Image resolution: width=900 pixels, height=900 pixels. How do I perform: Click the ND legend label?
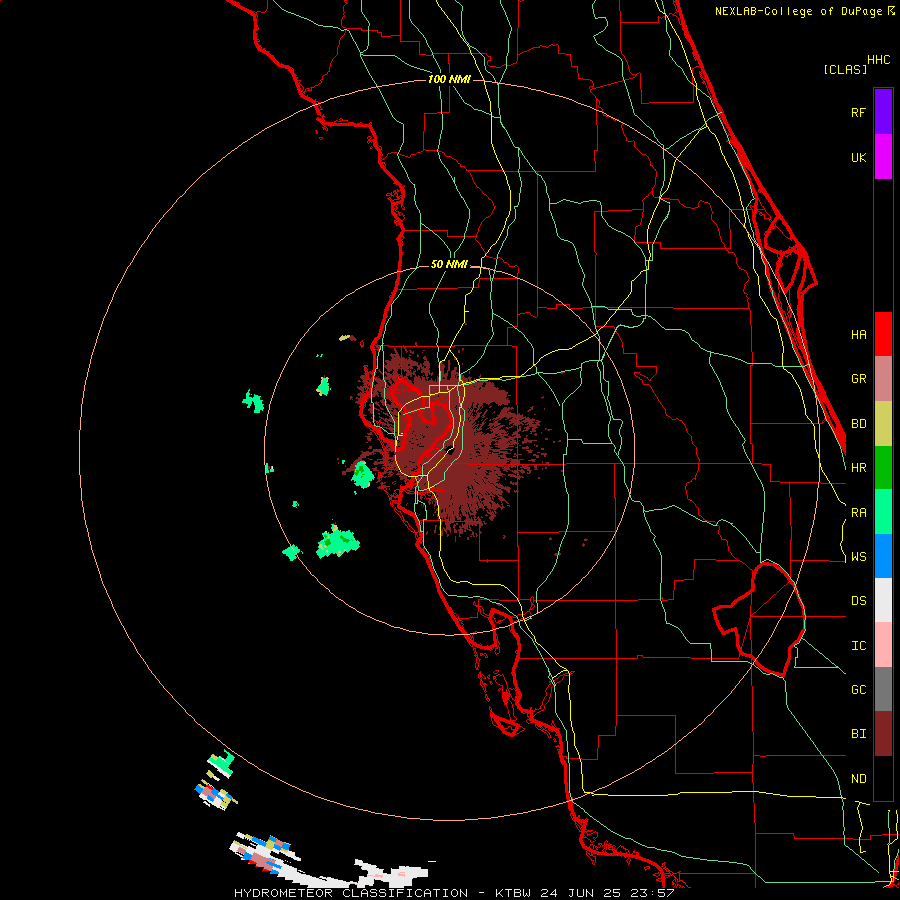tap(858, 779)
